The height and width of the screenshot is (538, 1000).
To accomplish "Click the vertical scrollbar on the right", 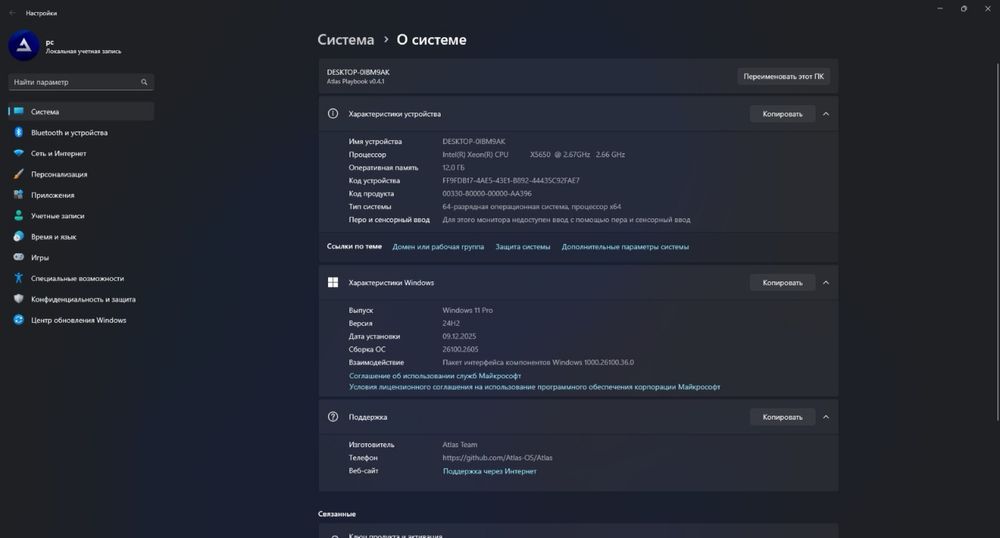I will [x=997, y=241].
